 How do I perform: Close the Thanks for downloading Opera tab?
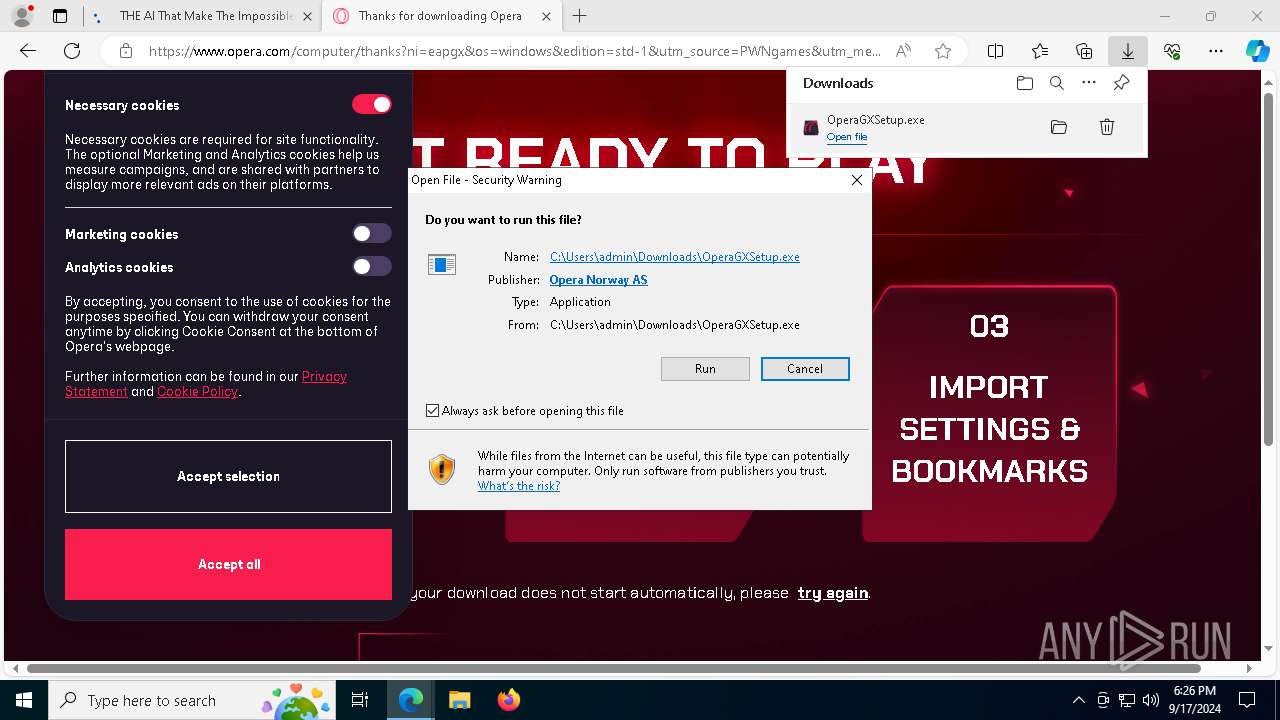coord(544,16)
